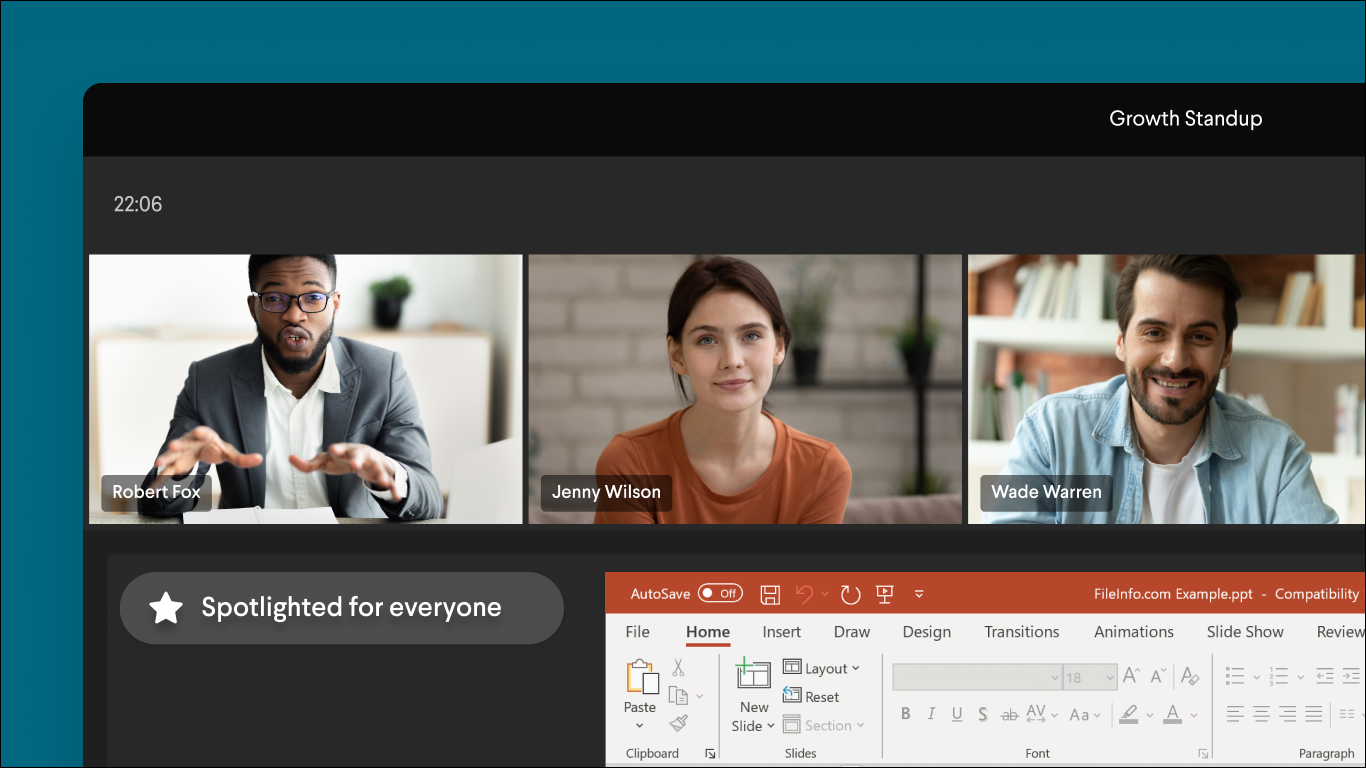Toggle bold text formatting
The image size is (1366, 768).
(x=905, y=714)
